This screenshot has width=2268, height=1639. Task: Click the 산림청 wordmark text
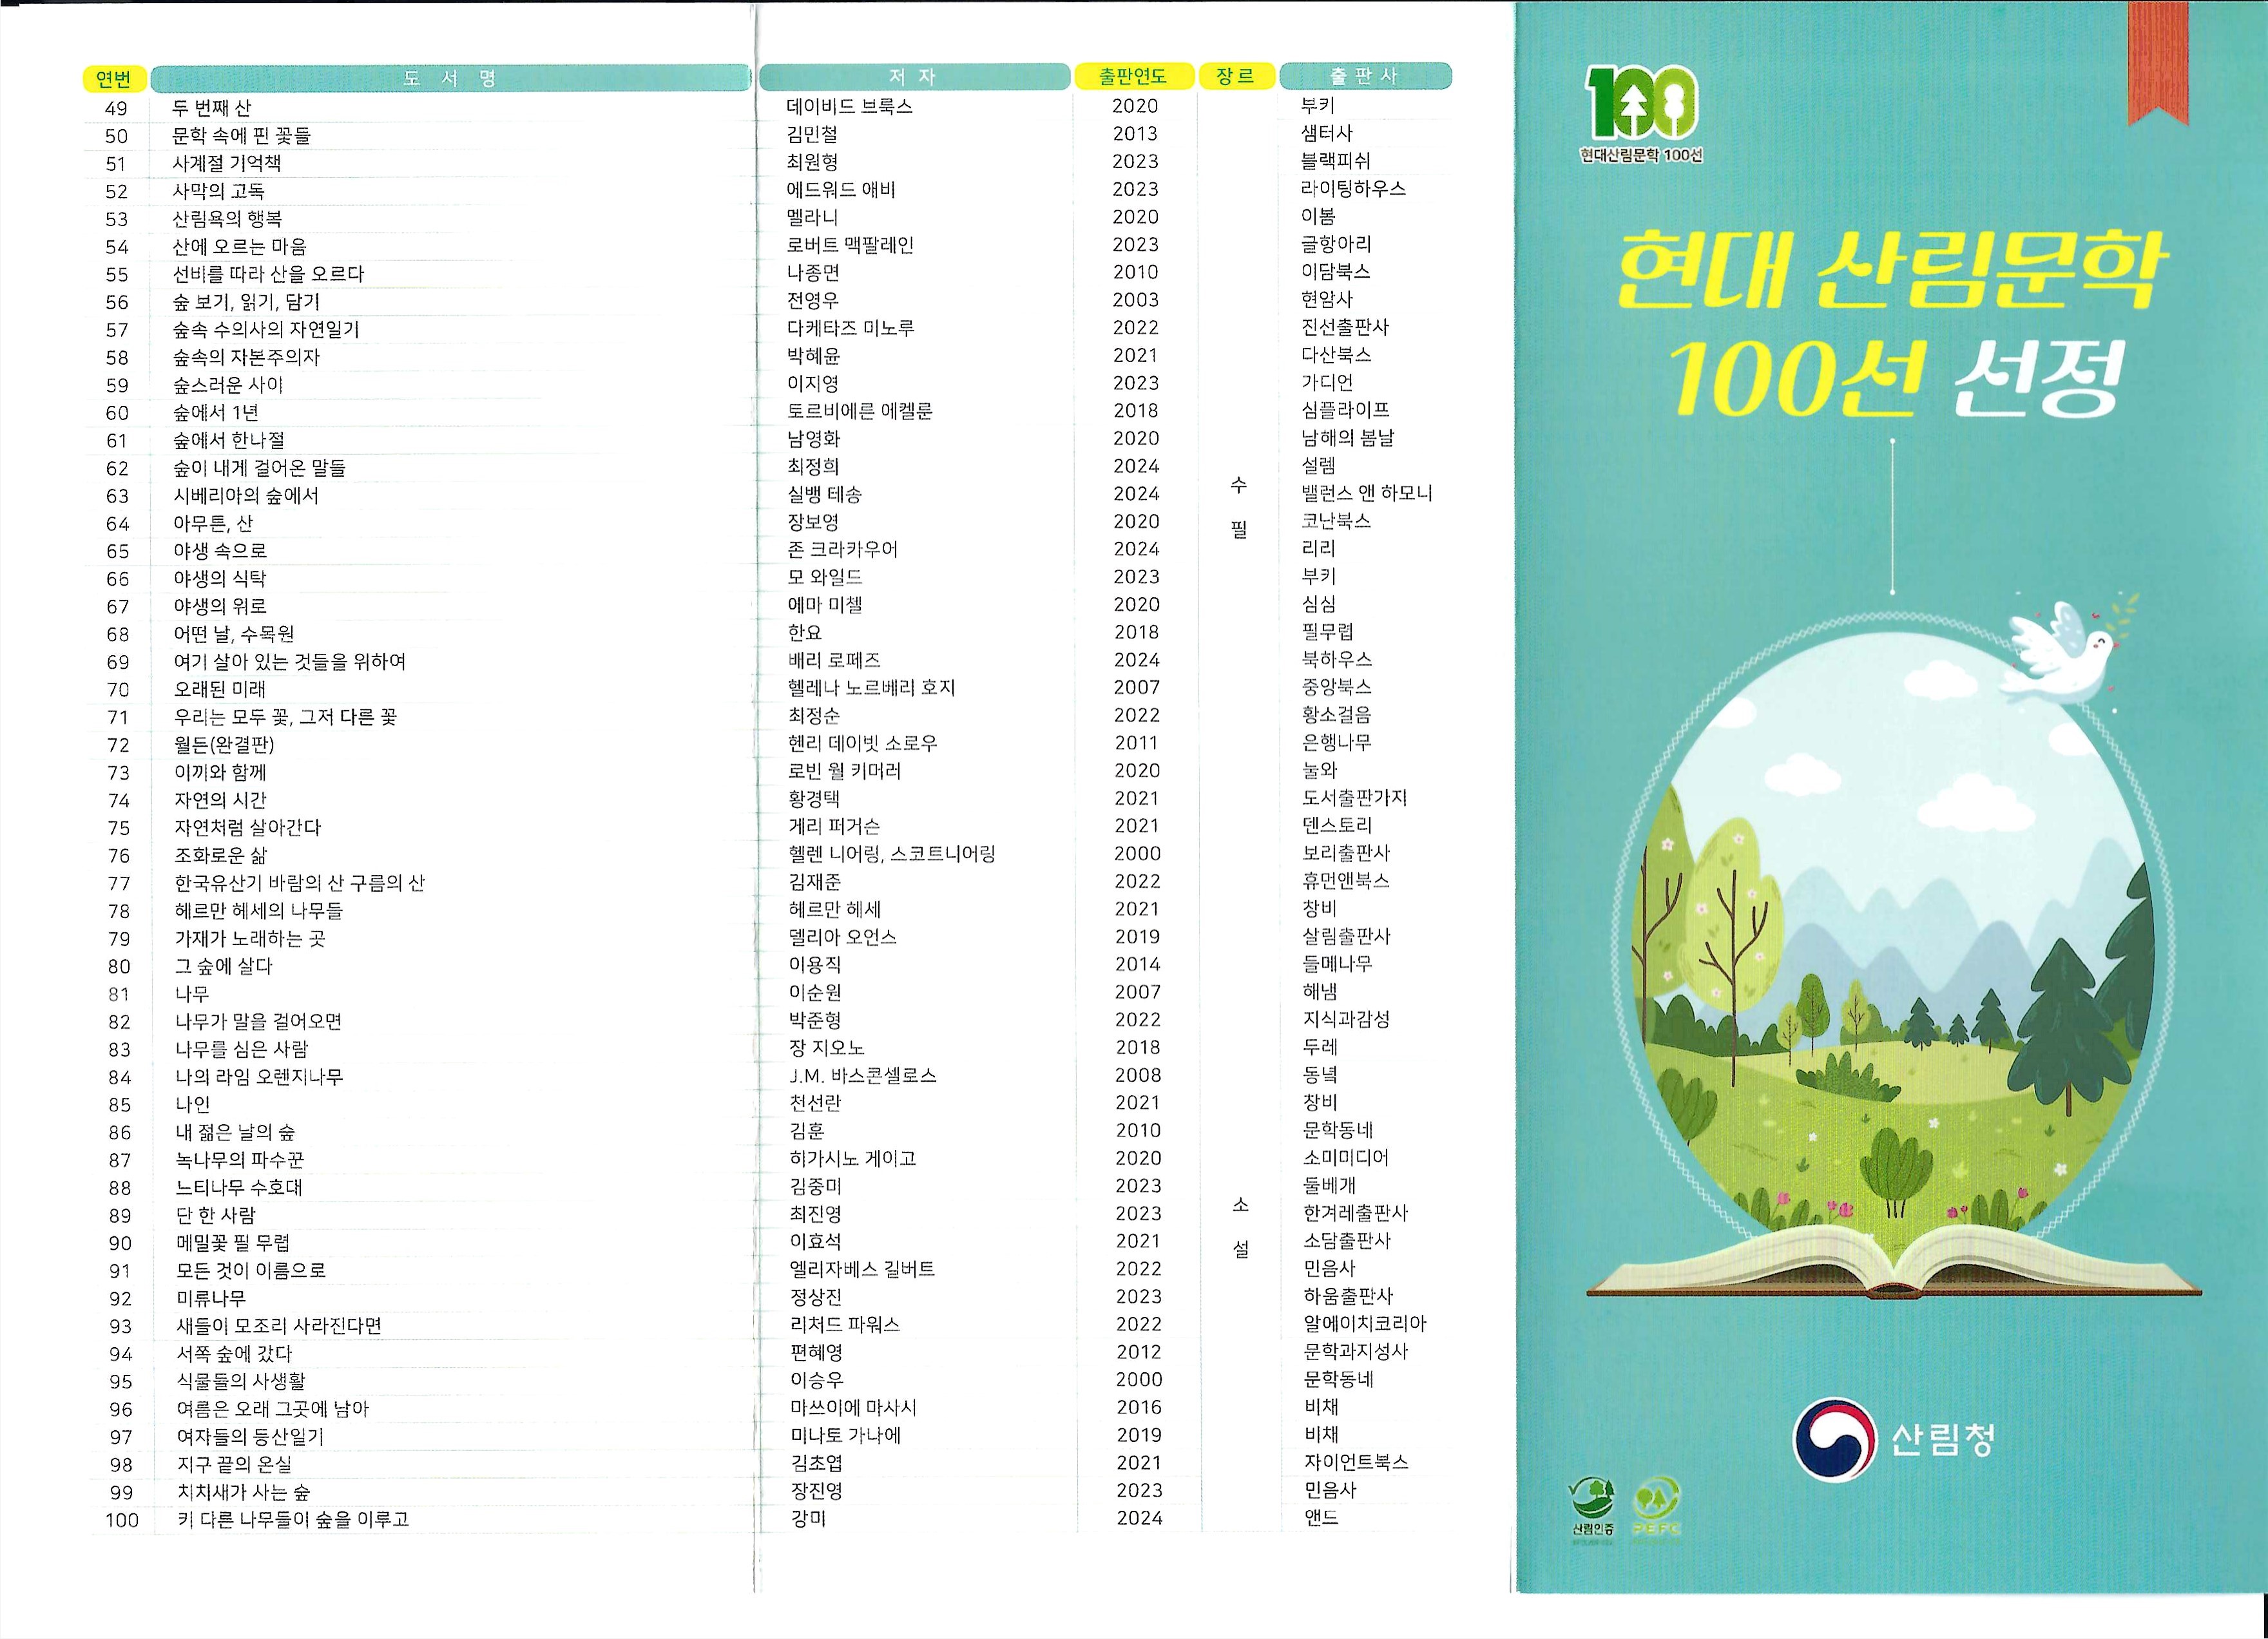[1942, 1439]
